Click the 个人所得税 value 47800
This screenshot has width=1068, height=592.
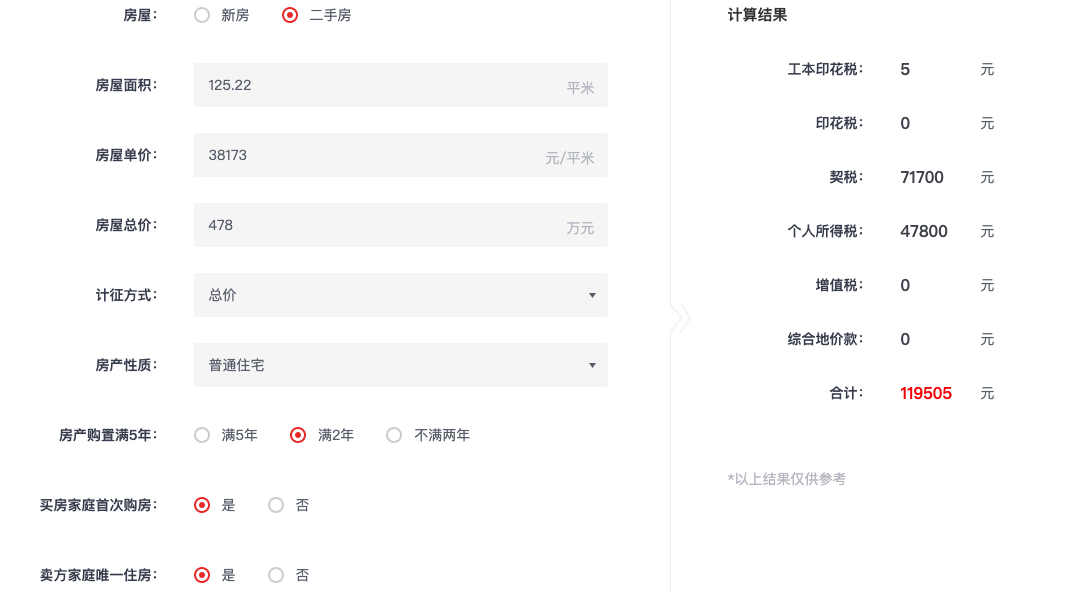[924, 231]
